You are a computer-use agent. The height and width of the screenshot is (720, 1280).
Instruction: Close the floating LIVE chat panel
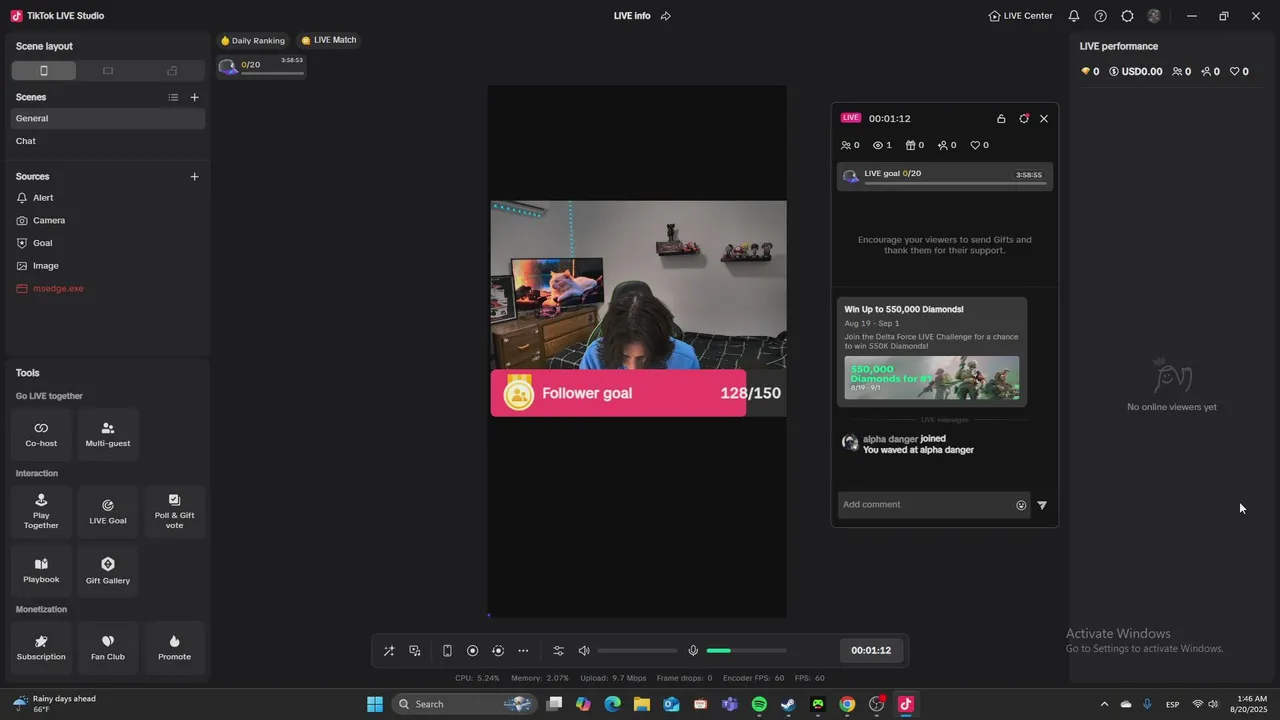coord(1044,118)
